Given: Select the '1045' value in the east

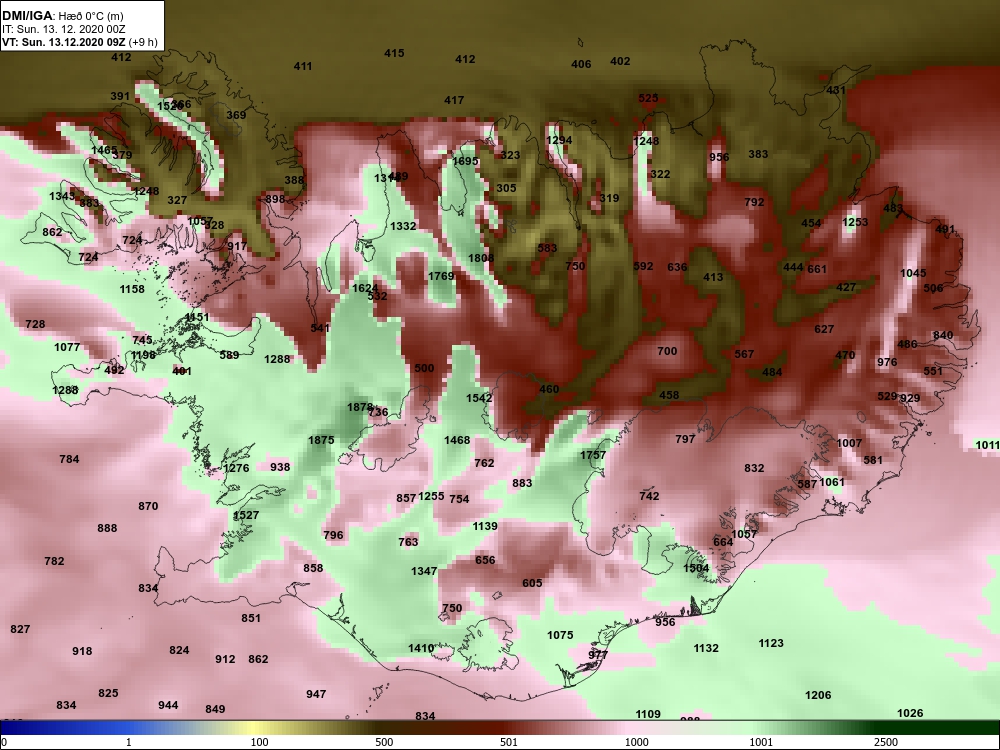Looking at the screenshot, I should point(913,273).
